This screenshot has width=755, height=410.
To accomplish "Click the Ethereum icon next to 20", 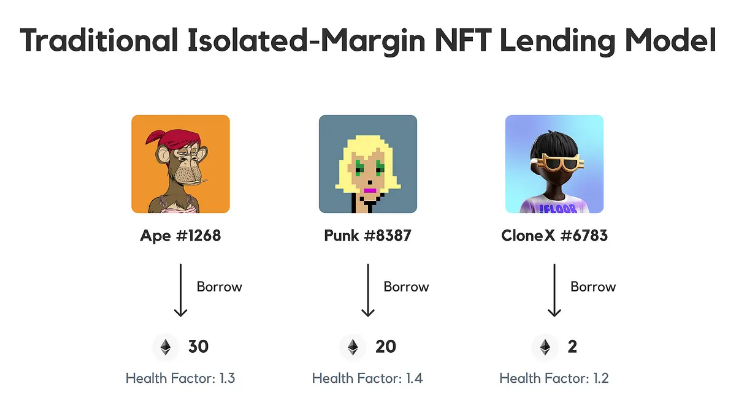I will point(352,347).
